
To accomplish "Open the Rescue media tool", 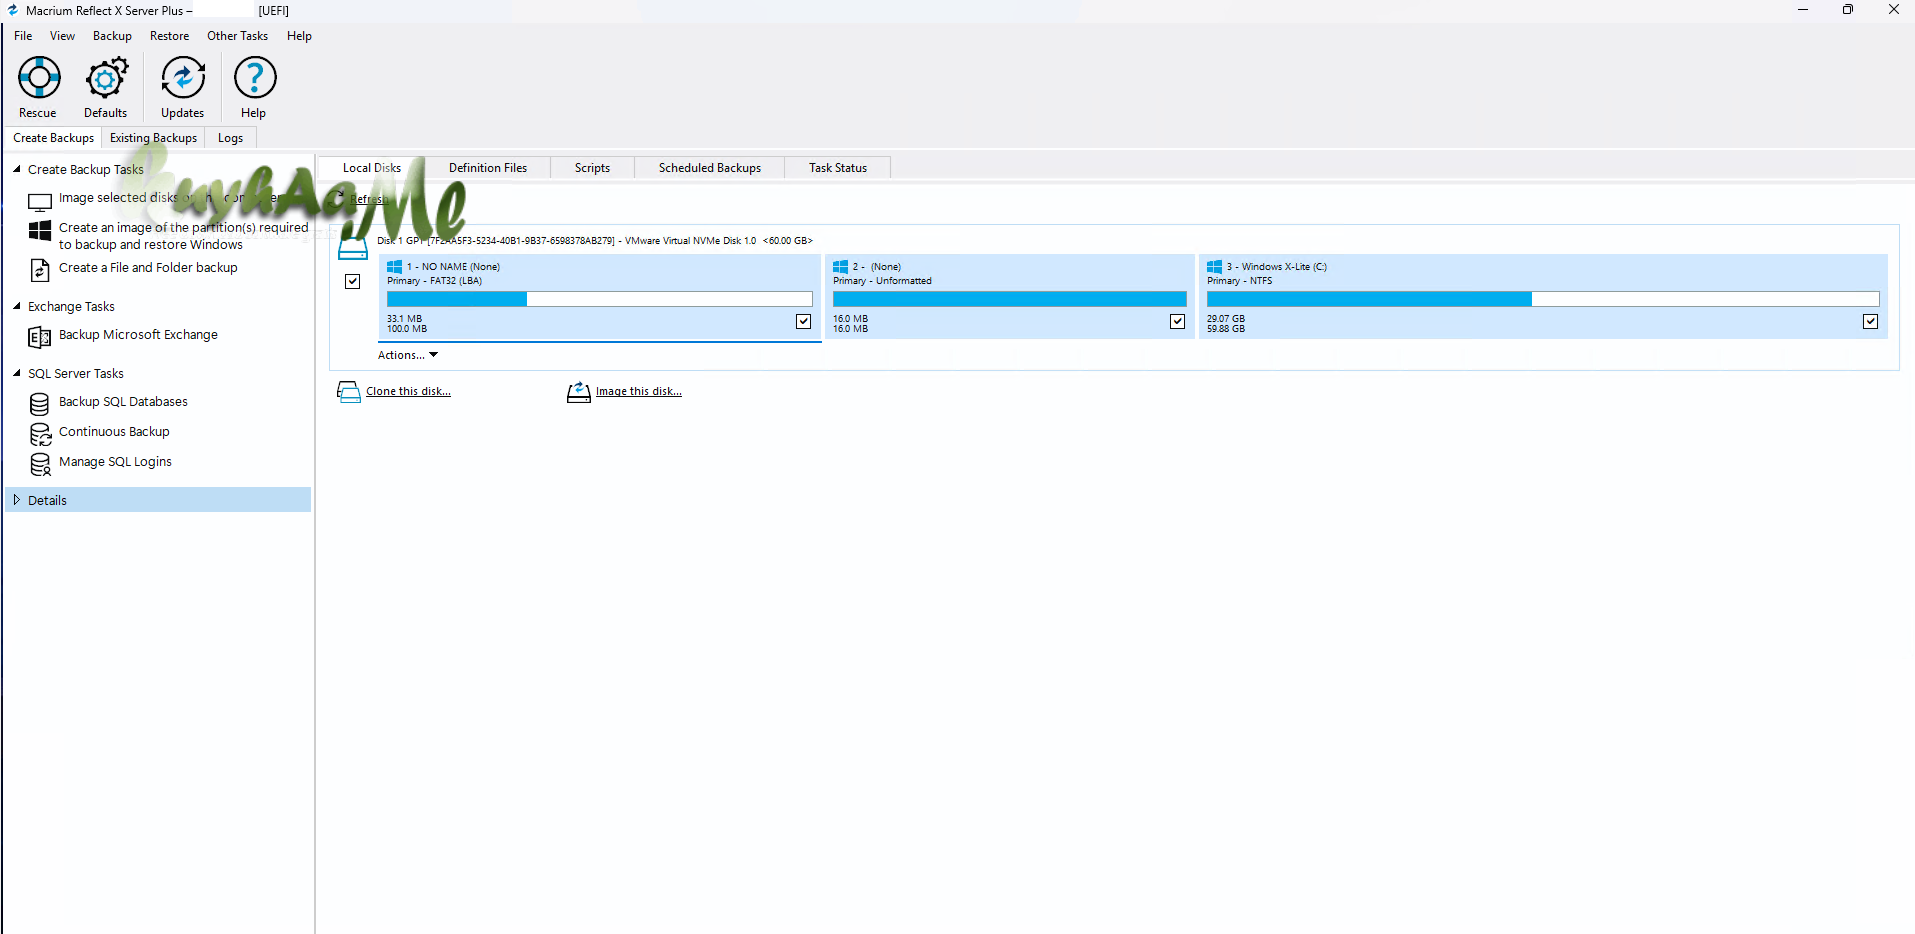I will (39, 77).
